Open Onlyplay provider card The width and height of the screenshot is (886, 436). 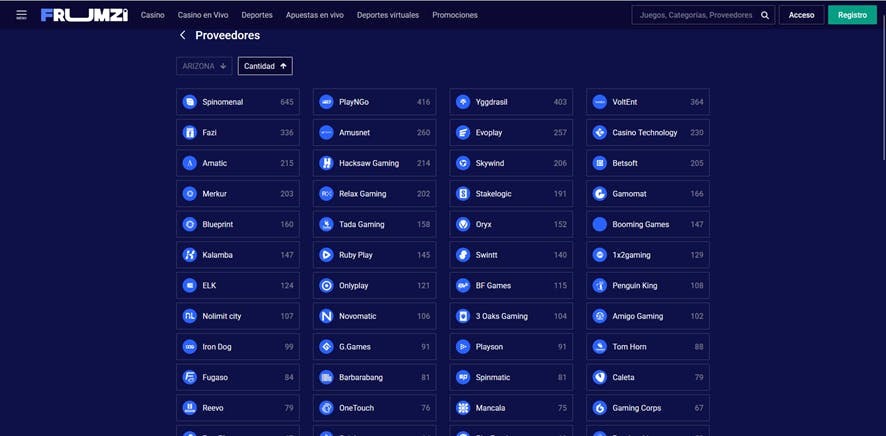point(375,285)
